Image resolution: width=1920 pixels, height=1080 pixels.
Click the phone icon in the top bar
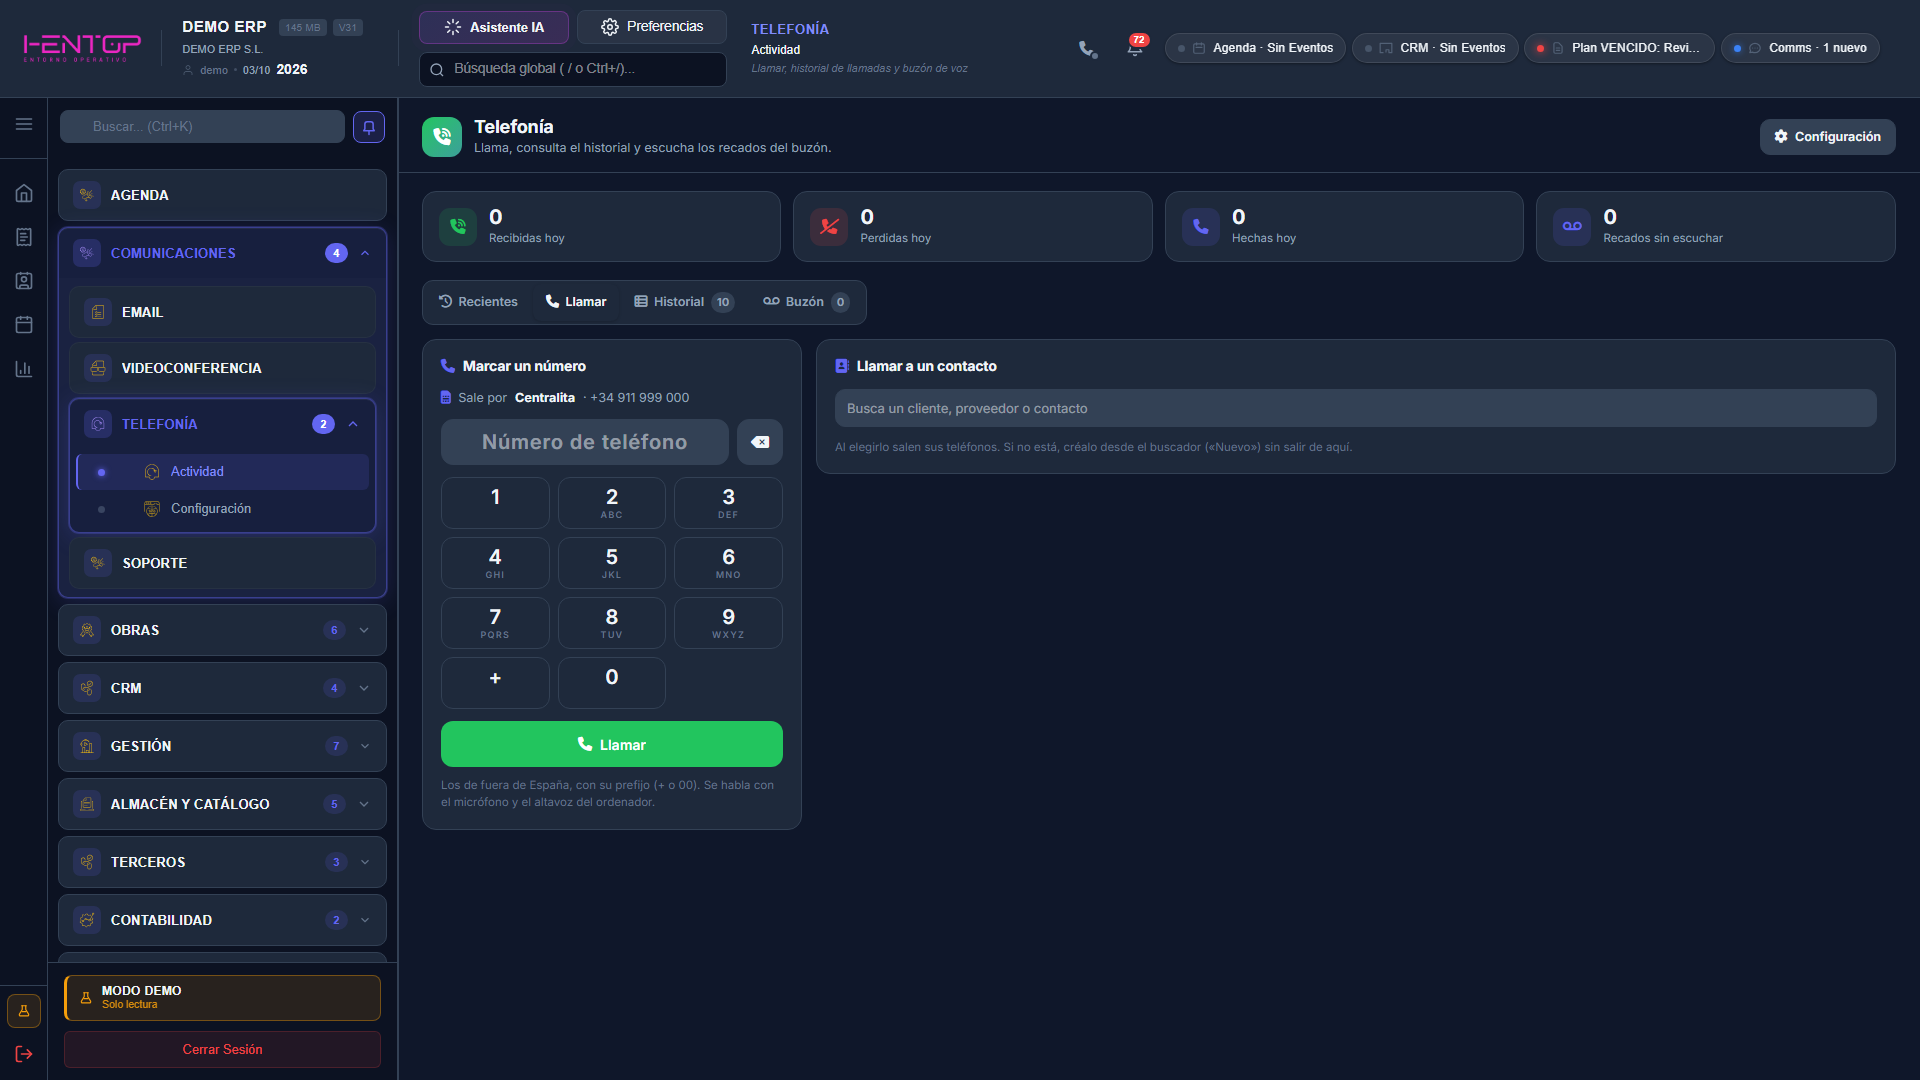tap(1088, 48)
